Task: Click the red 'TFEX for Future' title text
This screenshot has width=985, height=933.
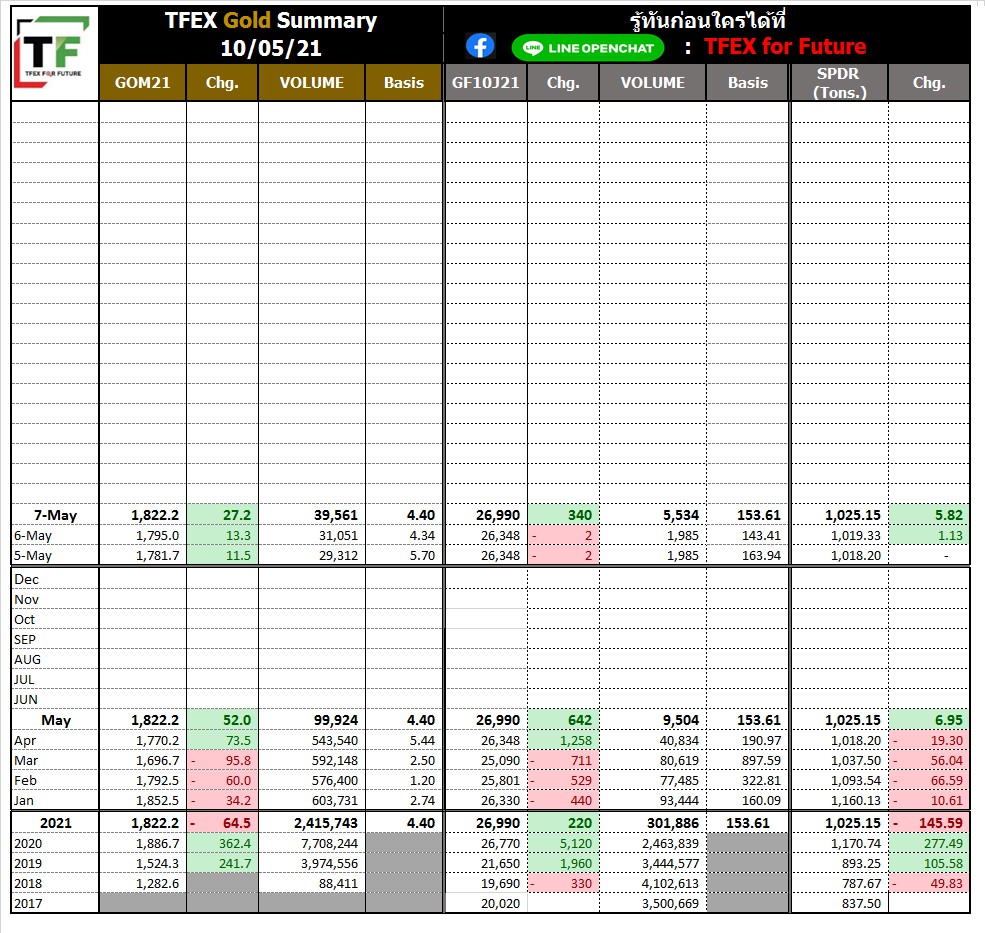Action: [785, 46]
